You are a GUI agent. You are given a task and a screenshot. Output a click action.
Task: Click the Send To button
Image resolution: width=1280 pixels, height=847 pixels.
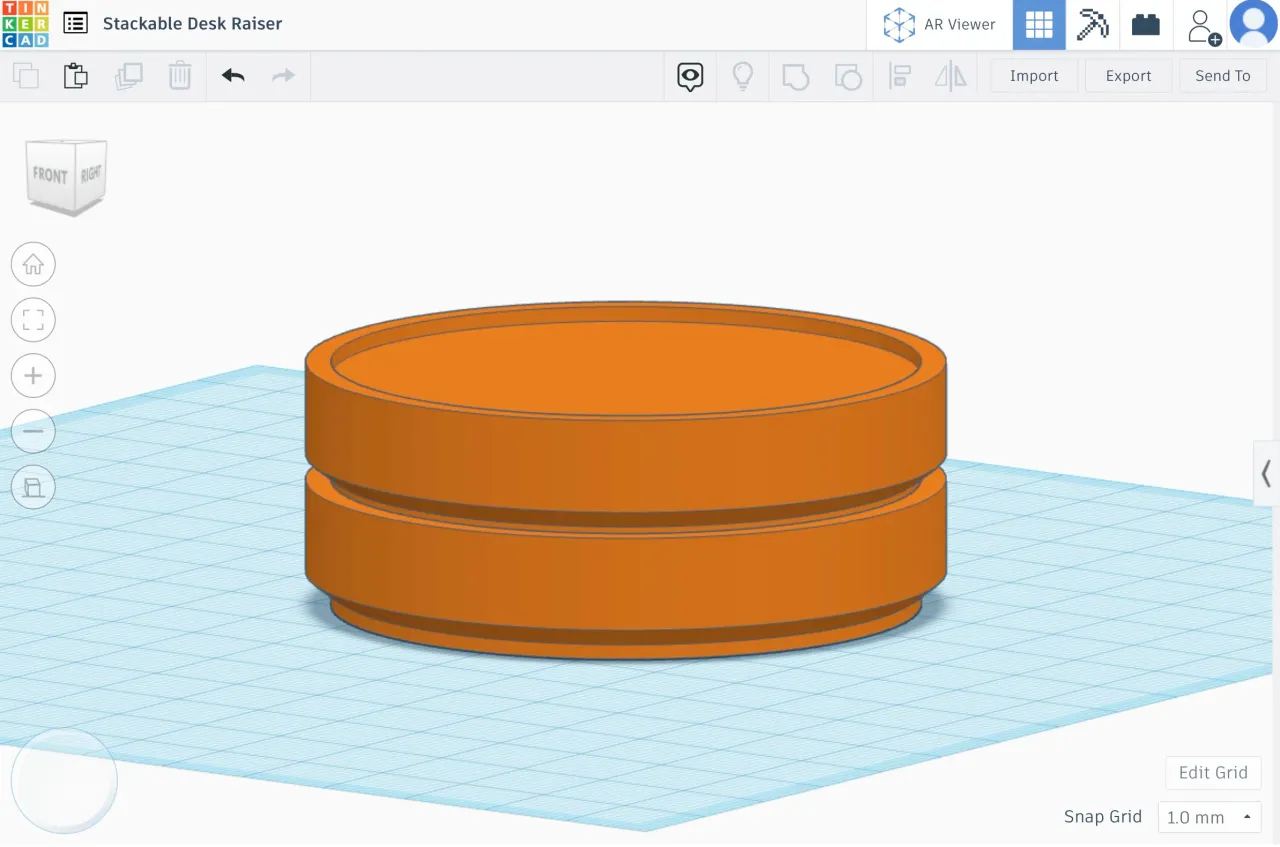coord(1223,76)
